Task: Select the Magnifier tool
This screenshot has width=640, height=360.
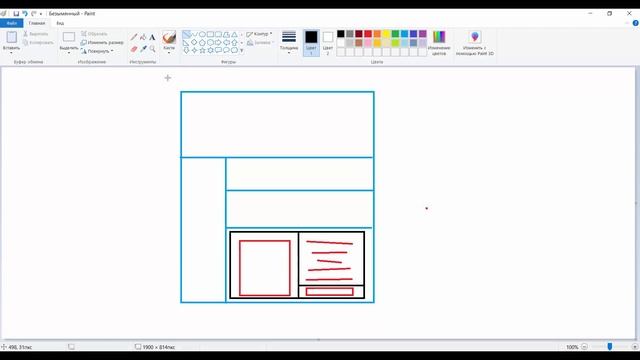Action: pos(152,49)
